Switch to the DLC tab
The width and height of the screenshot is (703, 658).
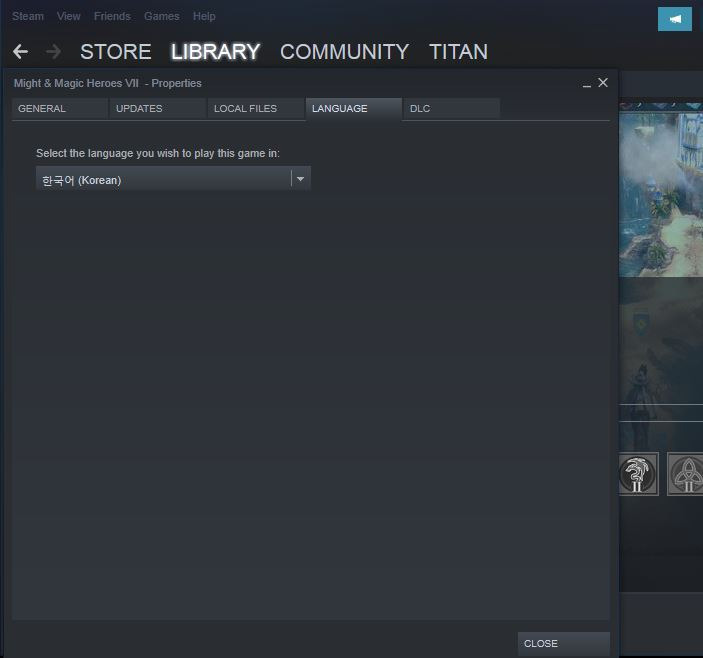pyautogui.click(x=451, y=108)
